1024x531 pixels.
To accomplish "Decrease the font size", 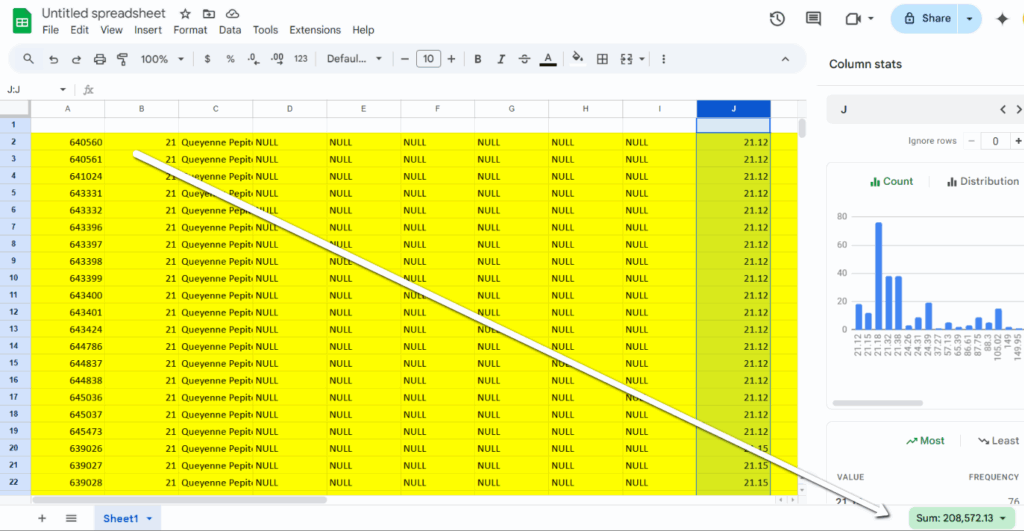I will point(404,59).
